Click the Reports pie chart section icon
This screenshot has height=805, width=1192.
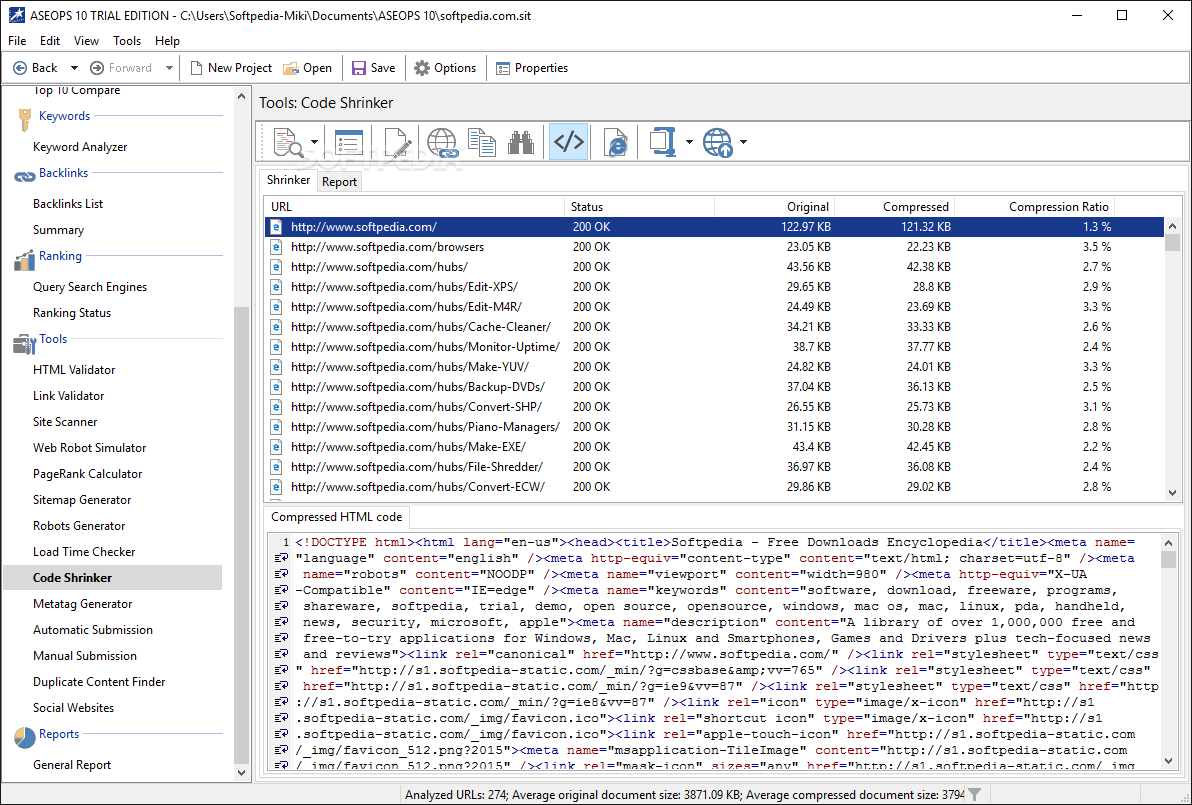24,737
